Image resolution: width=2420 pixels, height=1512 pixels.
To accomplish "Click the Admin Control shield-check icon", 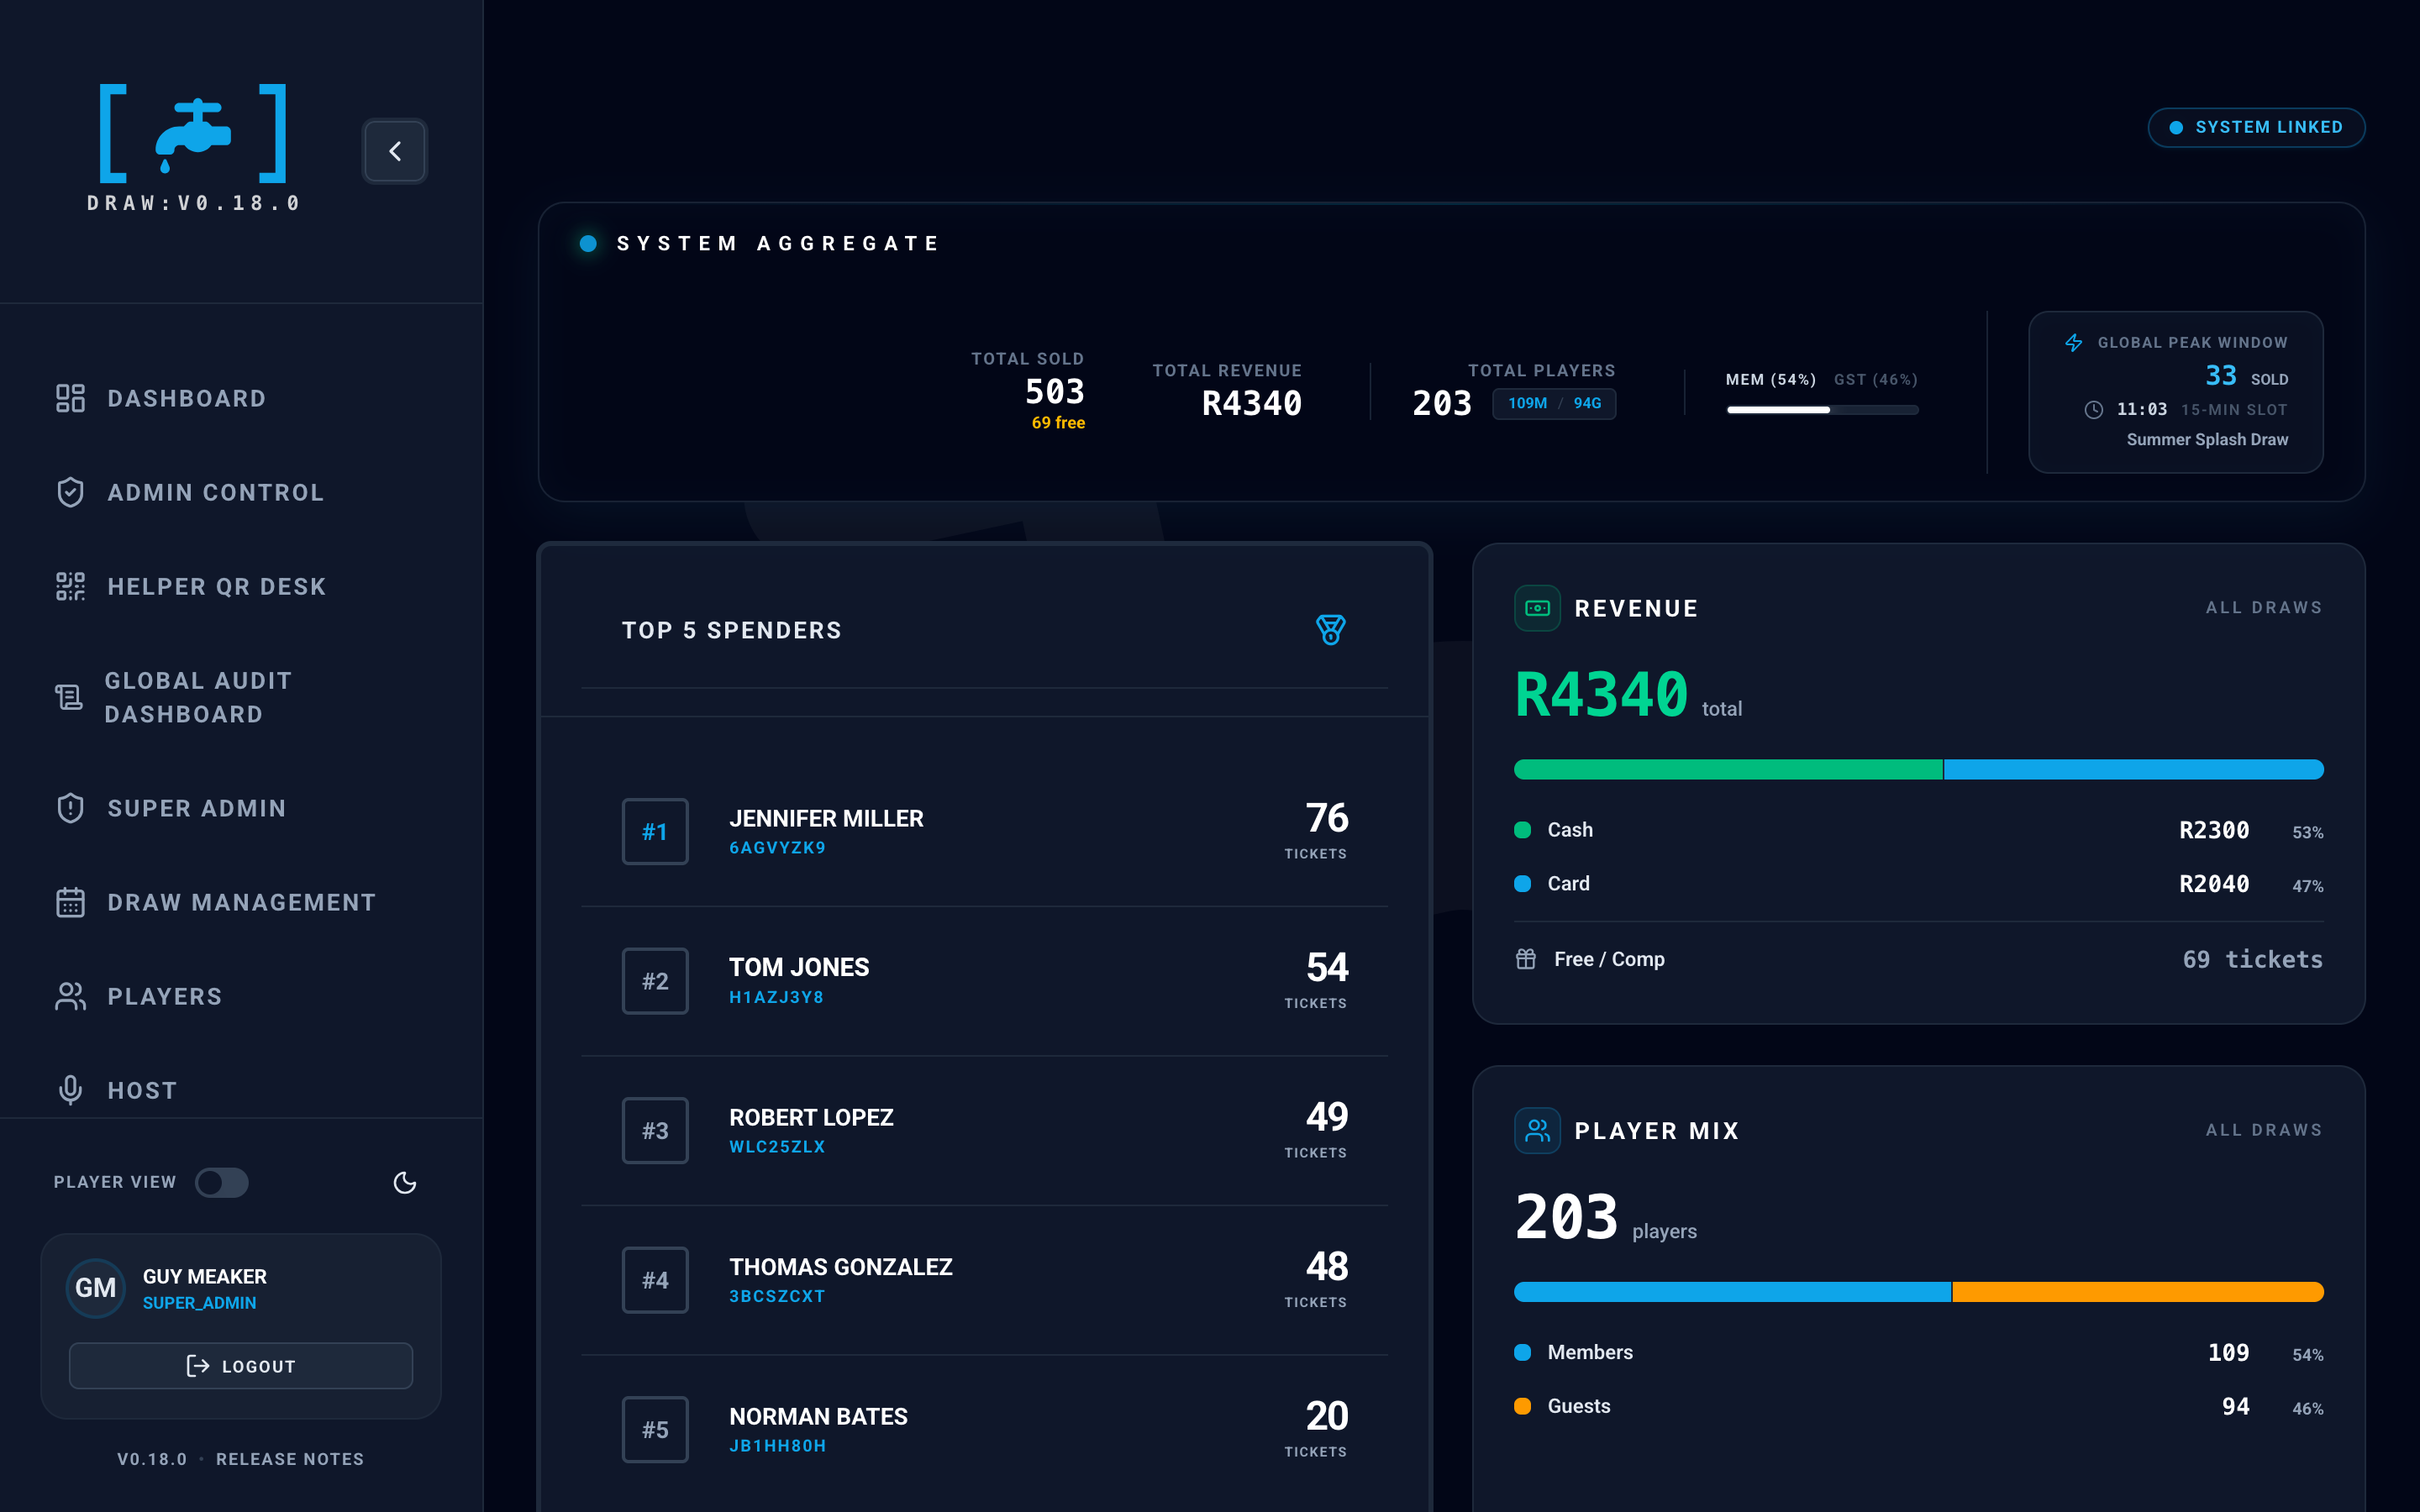I will 70,492.
